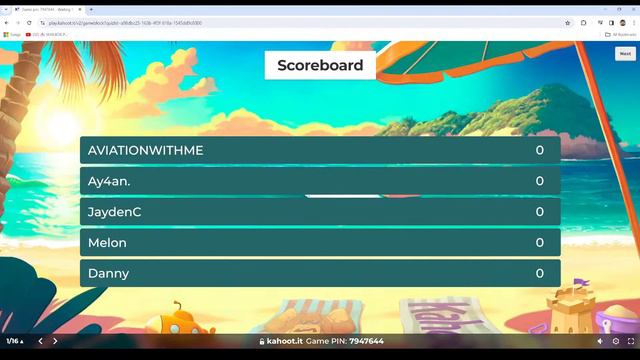Open the Chrome profile avatar
Viewport: 640px width, 360px height.
click(x=622, y=23)
